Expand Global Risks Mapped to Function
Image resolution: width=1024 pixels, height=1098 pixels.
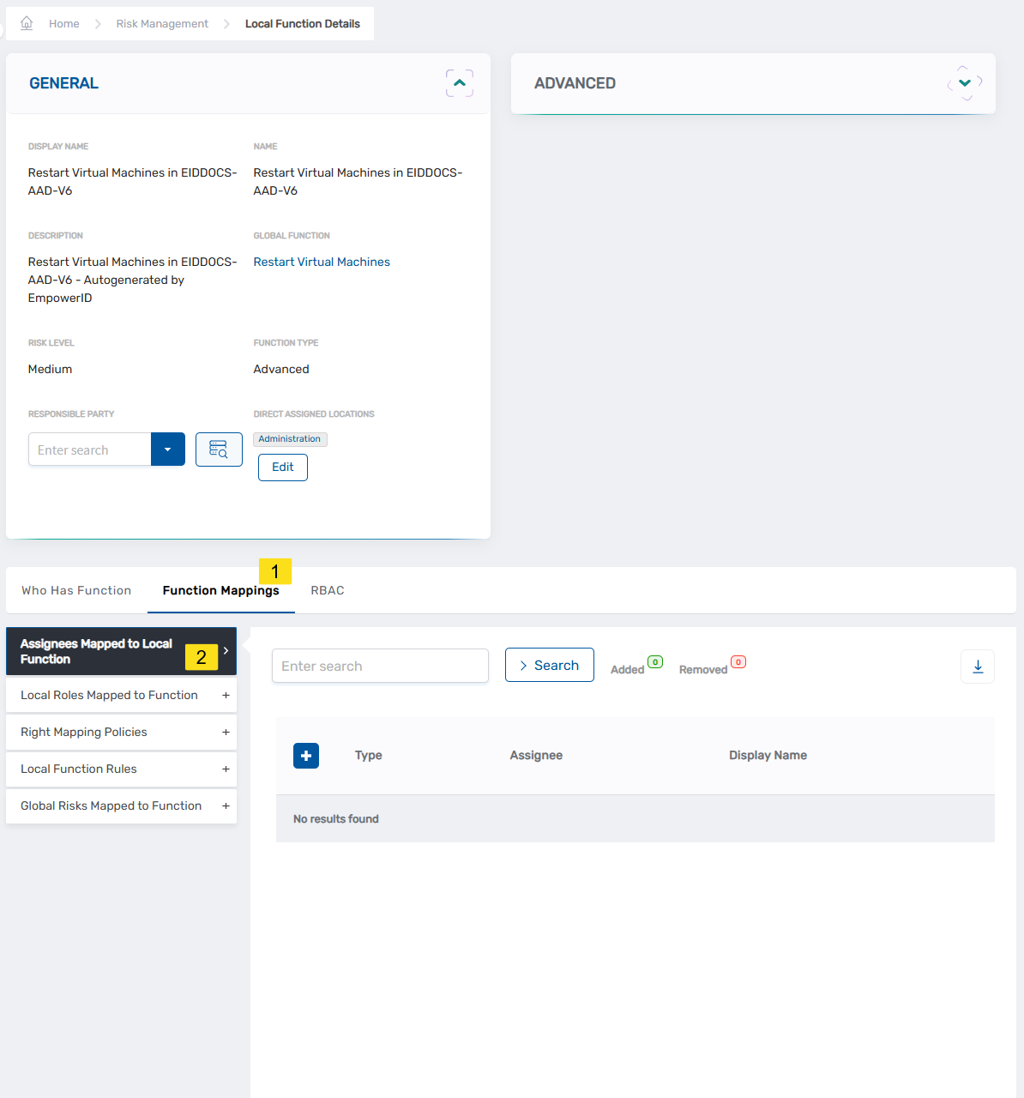pyautogui.click(x=121, y=806)
